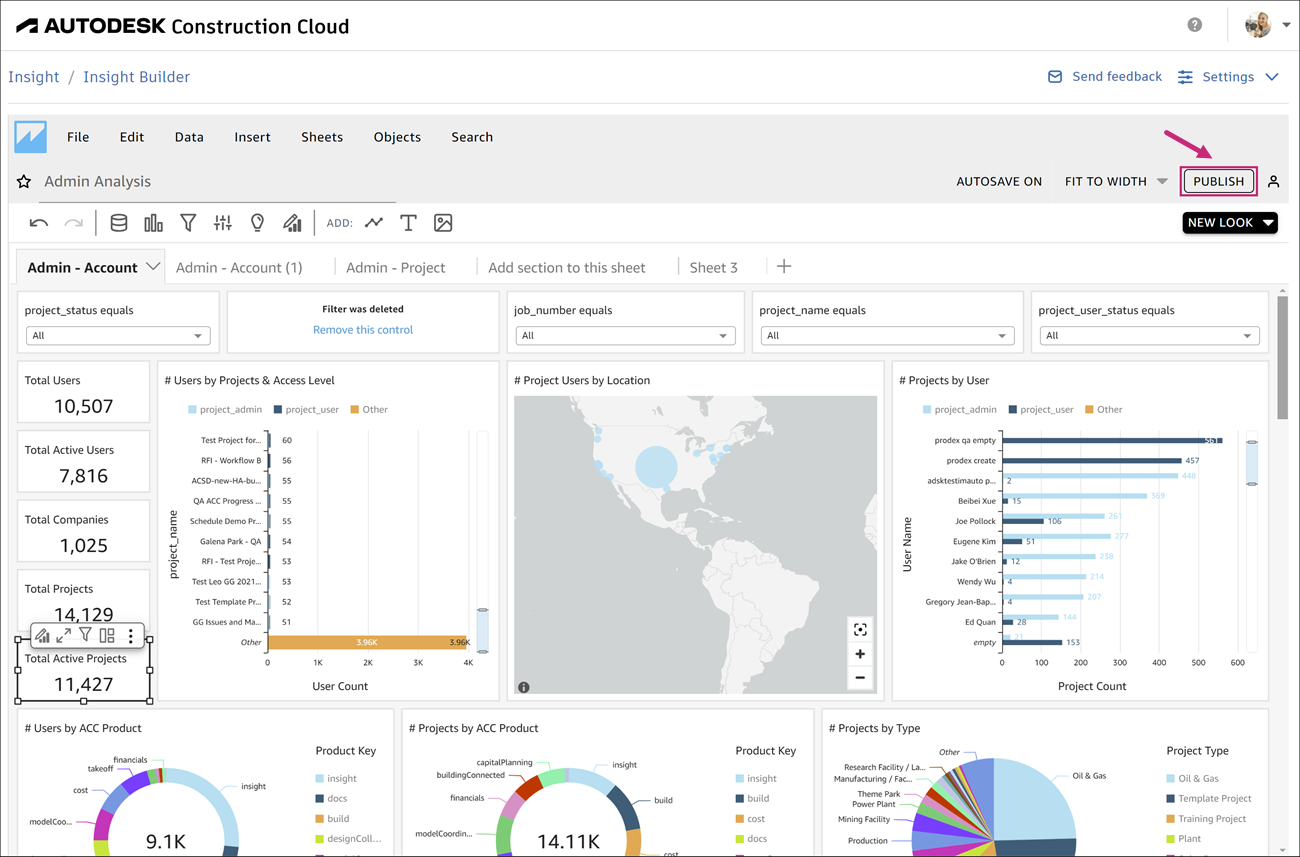This screenshot has height=857, width=1300.
Task: Select the Total Users KPI card
Action: click(83, 392)
